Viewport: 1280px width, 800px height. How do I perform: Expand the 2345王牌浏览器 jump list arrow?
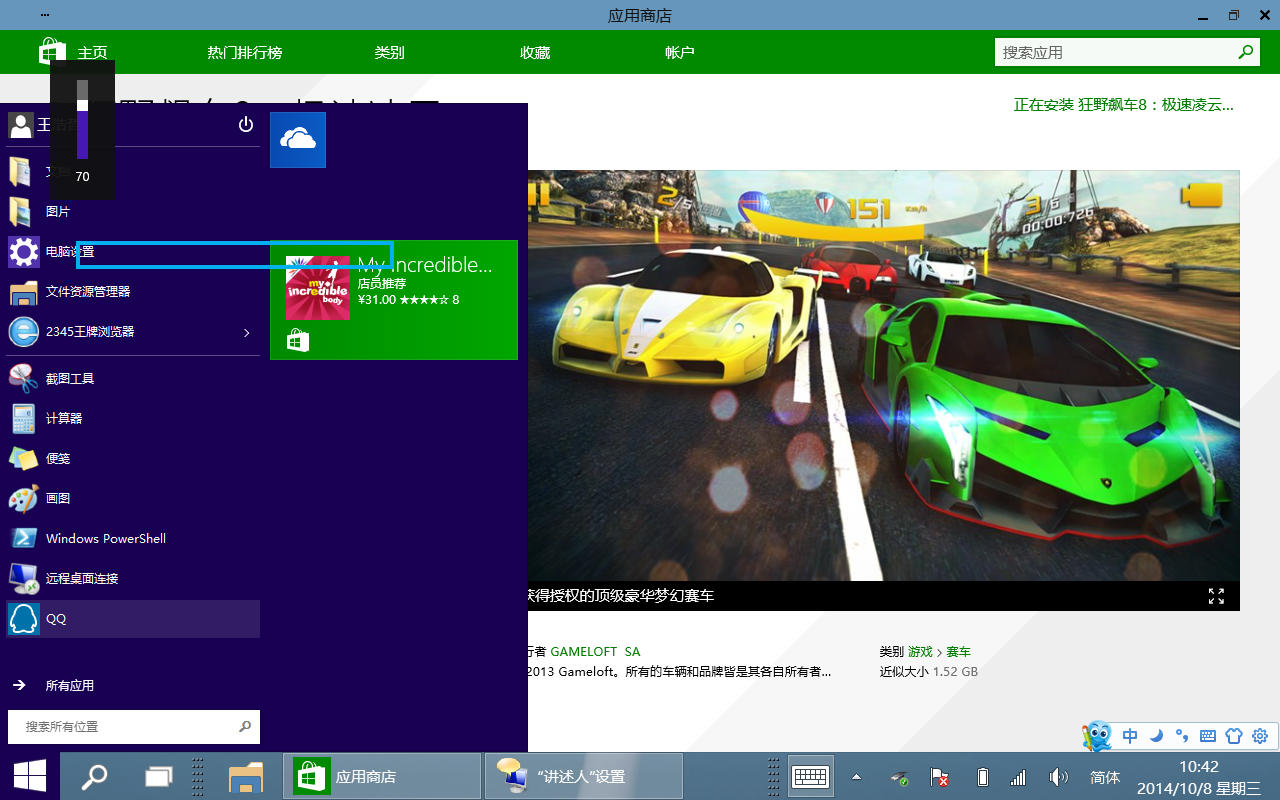click(247, 332)
